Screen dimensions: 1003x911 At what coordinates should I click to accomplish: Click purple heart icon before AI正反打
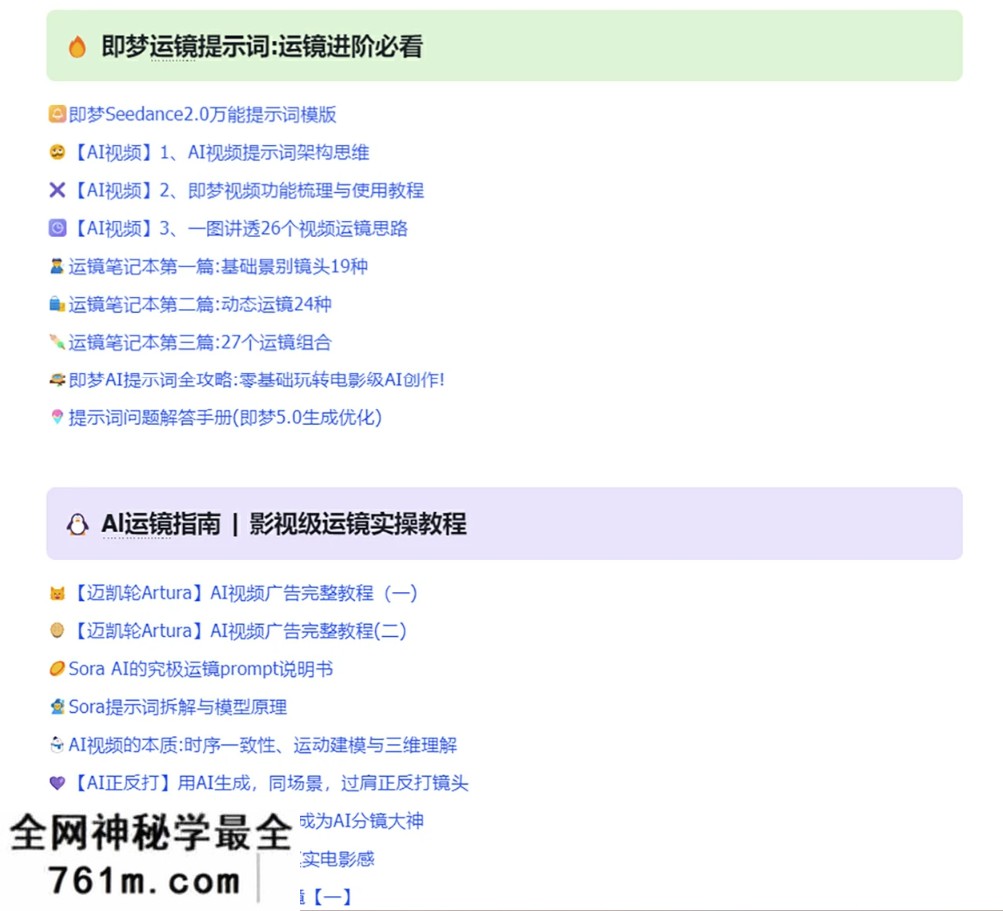tap(58, 783)
